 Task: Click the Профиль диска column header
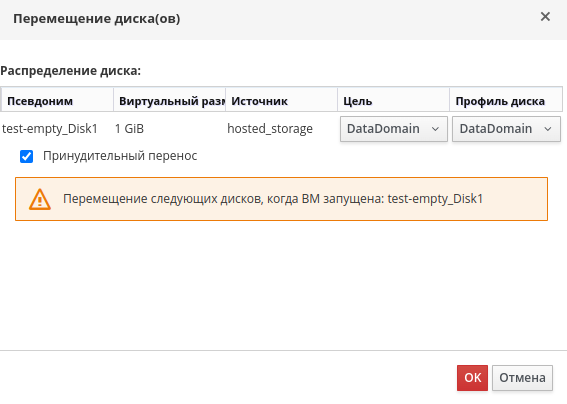point(506,101)
